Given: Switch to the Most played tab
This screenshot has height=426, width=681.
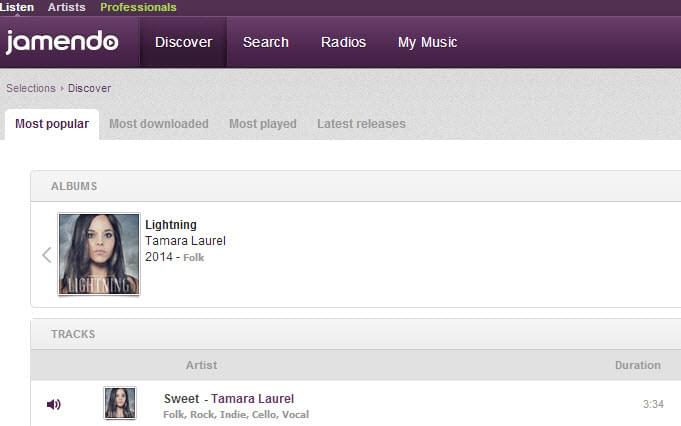Looking at the screenshot, I should pyautogui.click(x=262, y=124).
